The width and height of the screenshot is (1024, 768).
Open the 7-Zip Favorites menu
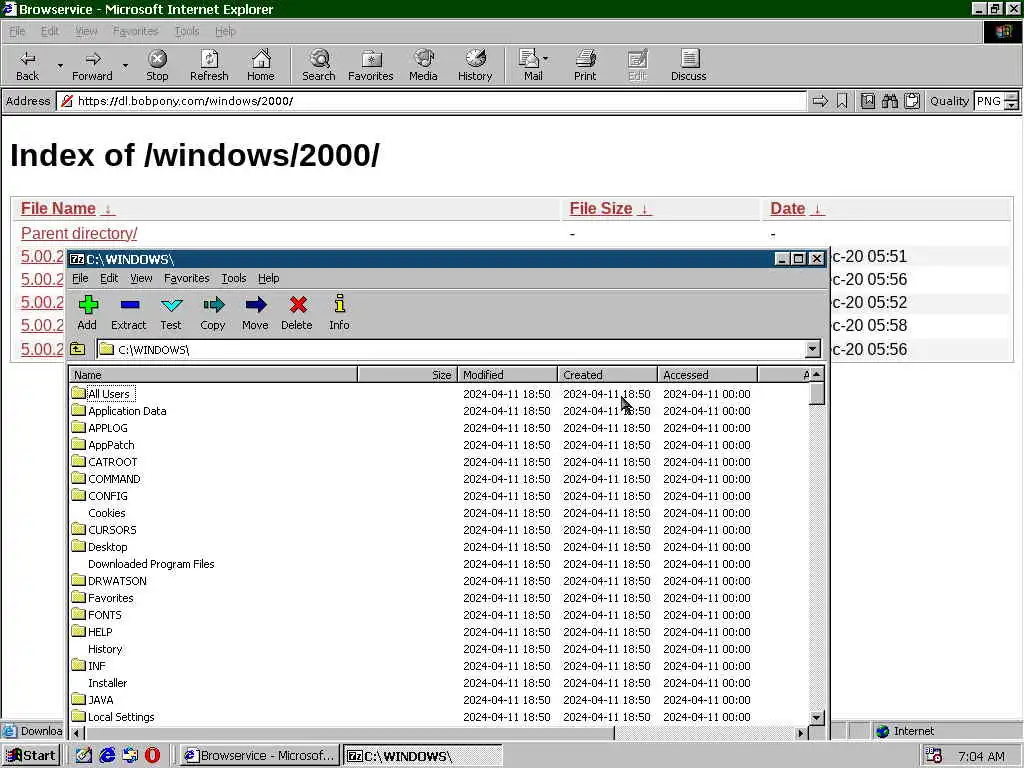187,278
